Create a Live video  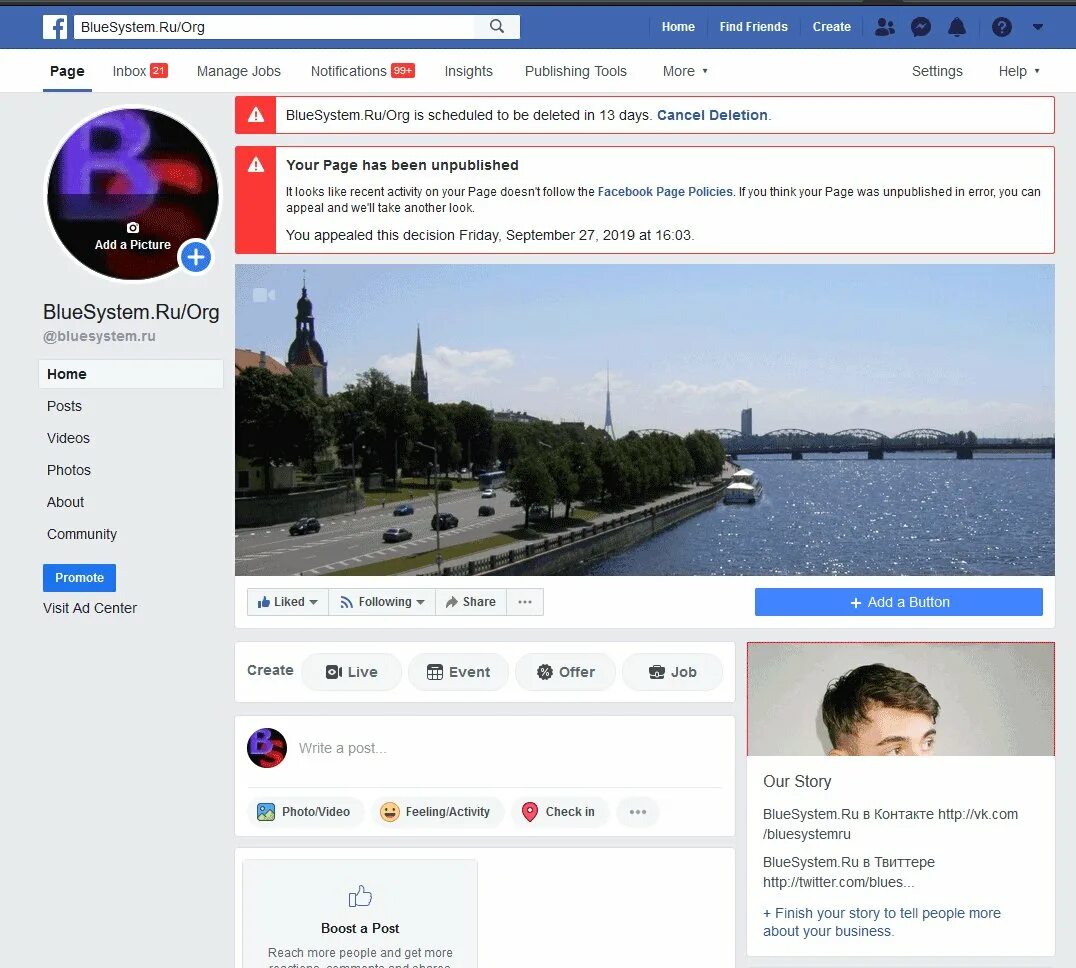351,672
